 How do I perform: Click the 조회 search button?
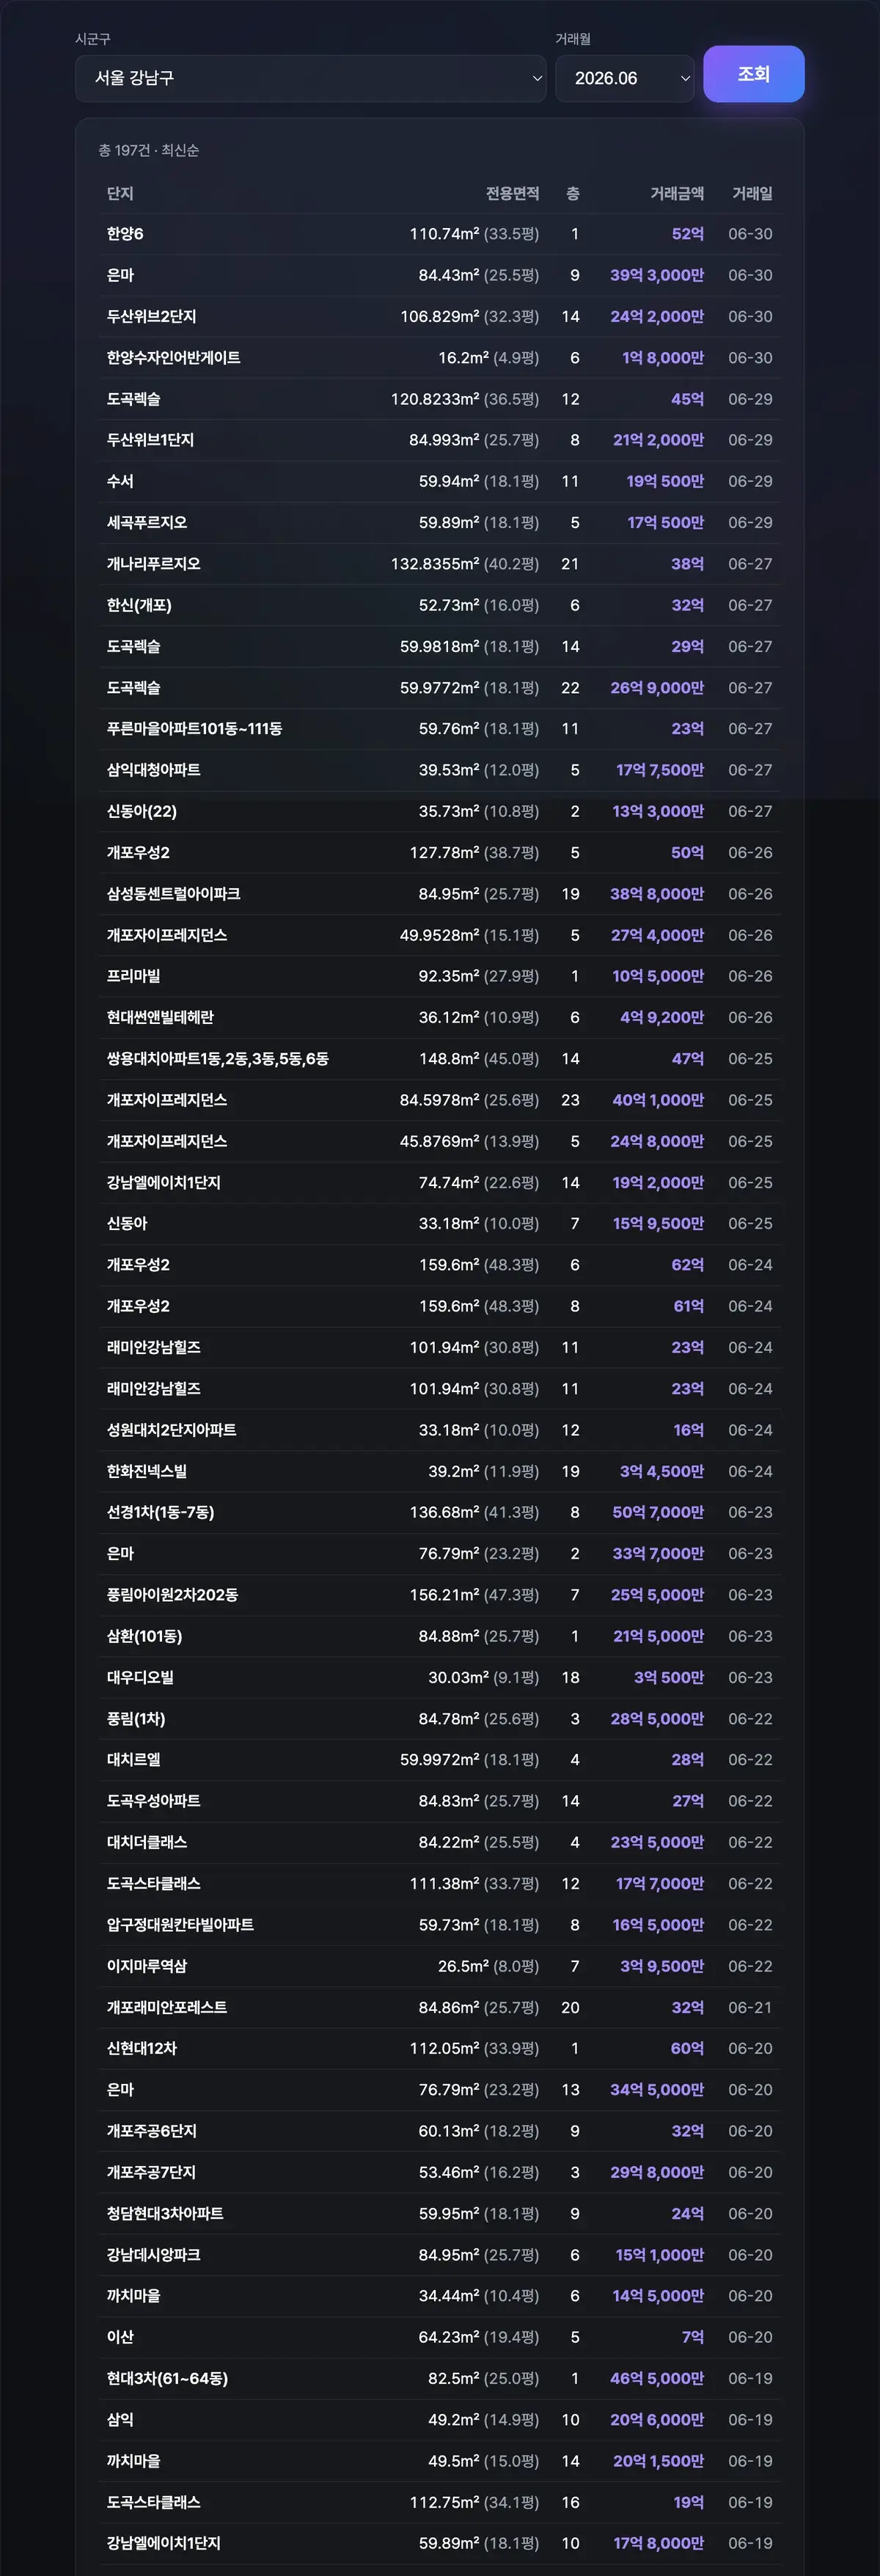tap(753, 74)
